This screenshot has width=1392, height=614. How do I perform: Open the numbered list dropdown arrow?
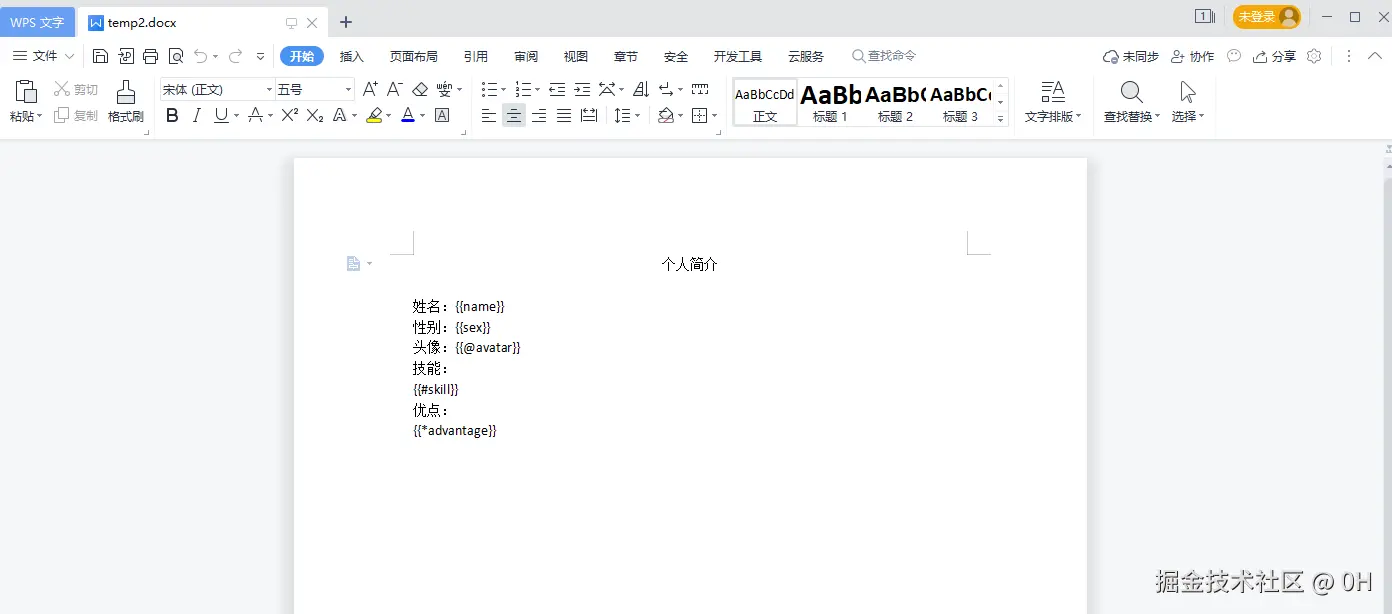pyautogui.click(x=537, y=90)
